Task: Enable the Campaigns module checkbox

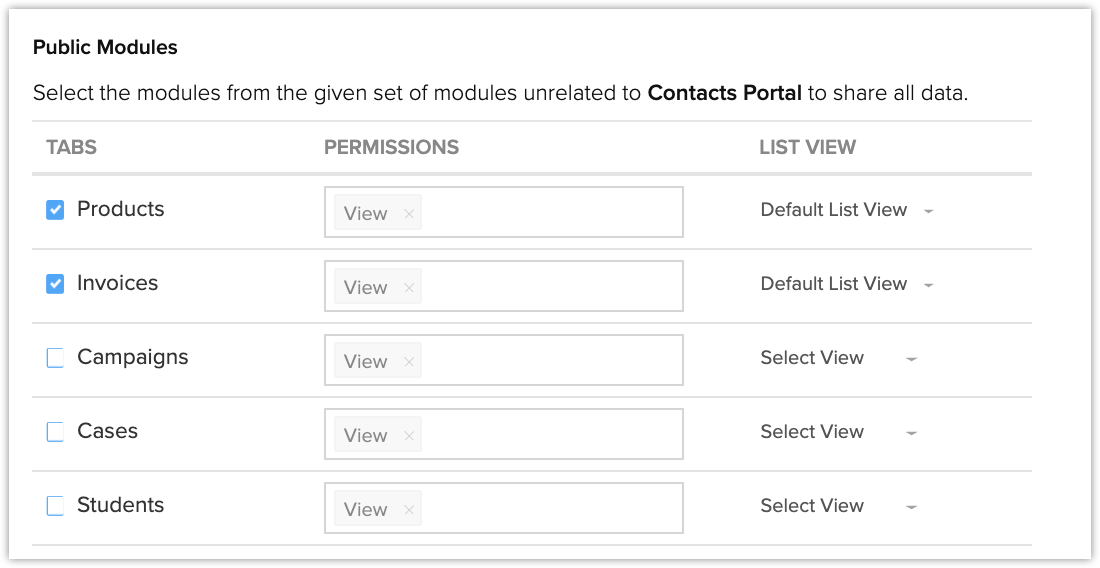Action: (55, 358)
